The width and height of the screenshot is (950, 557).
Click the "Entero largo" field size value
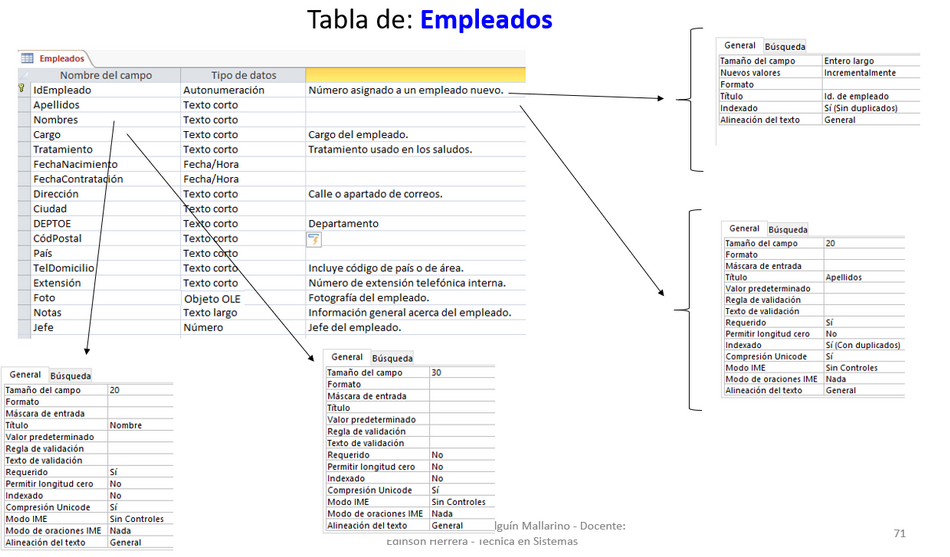849,61
